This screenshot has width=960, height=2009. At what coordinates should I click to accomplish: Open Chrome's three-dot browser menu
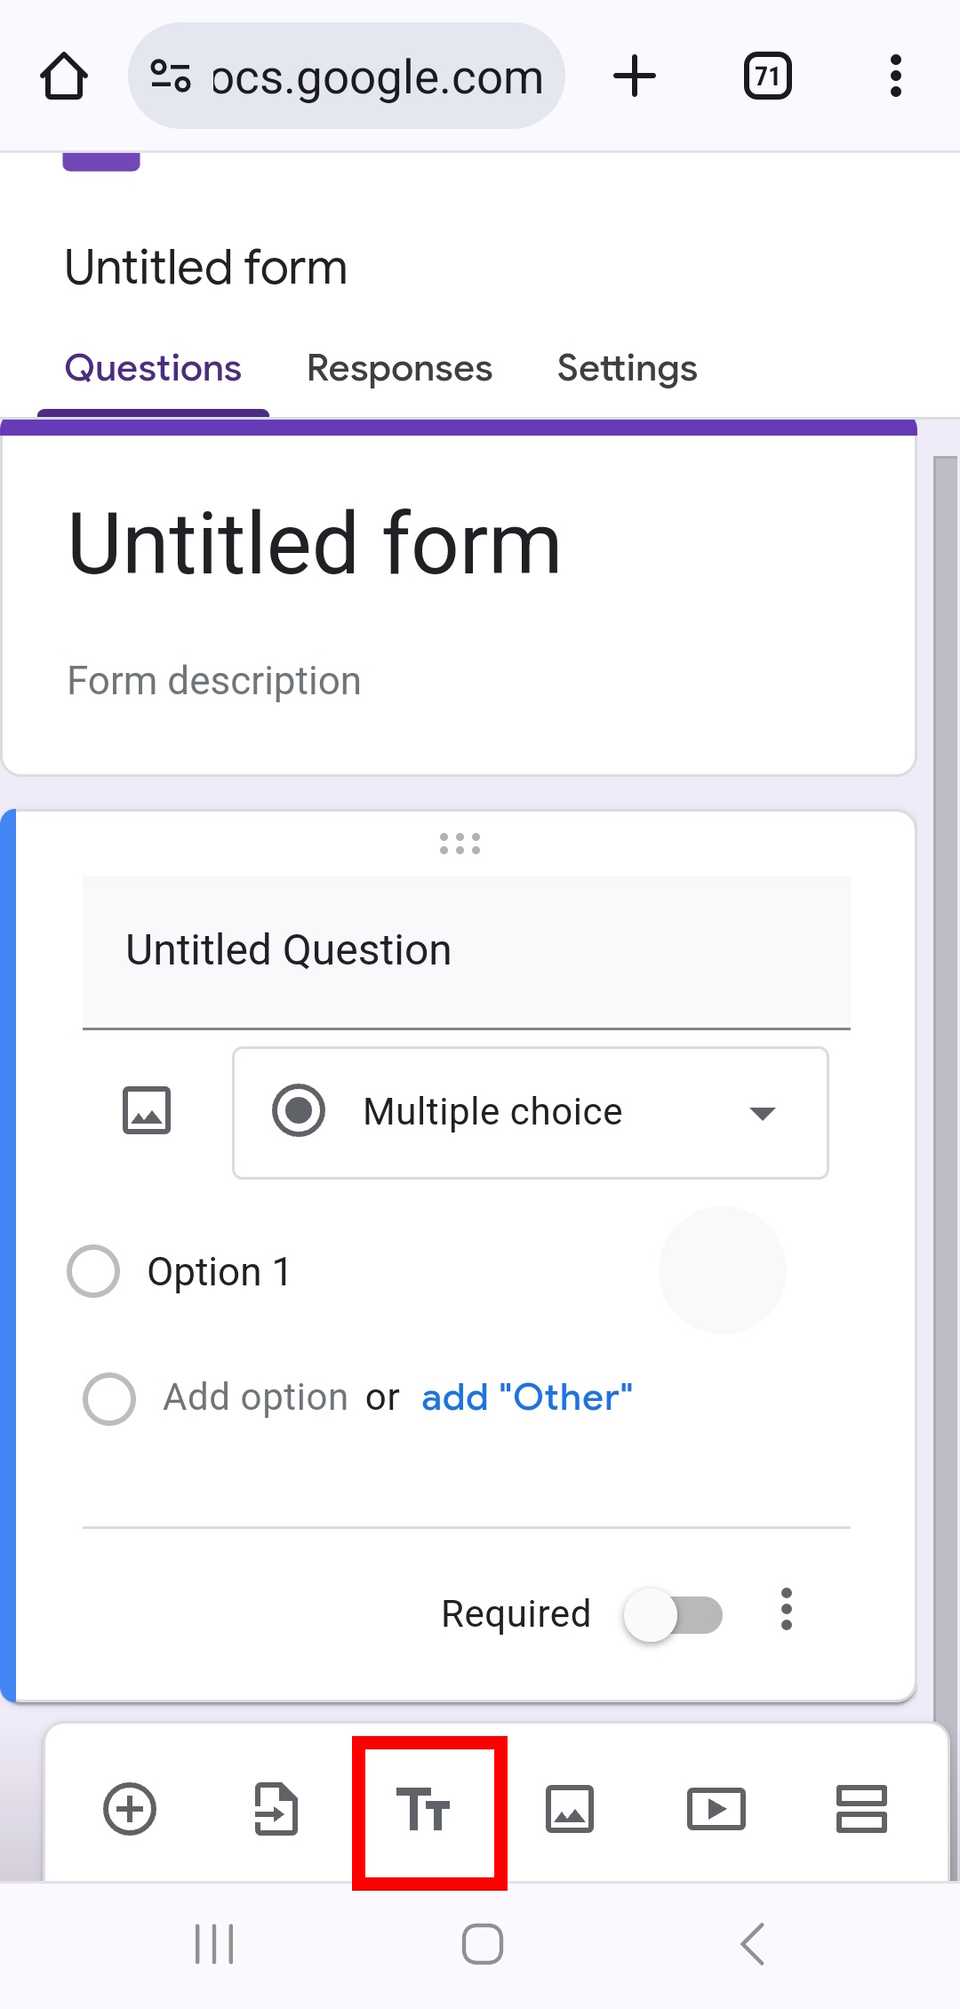(895, 75)
